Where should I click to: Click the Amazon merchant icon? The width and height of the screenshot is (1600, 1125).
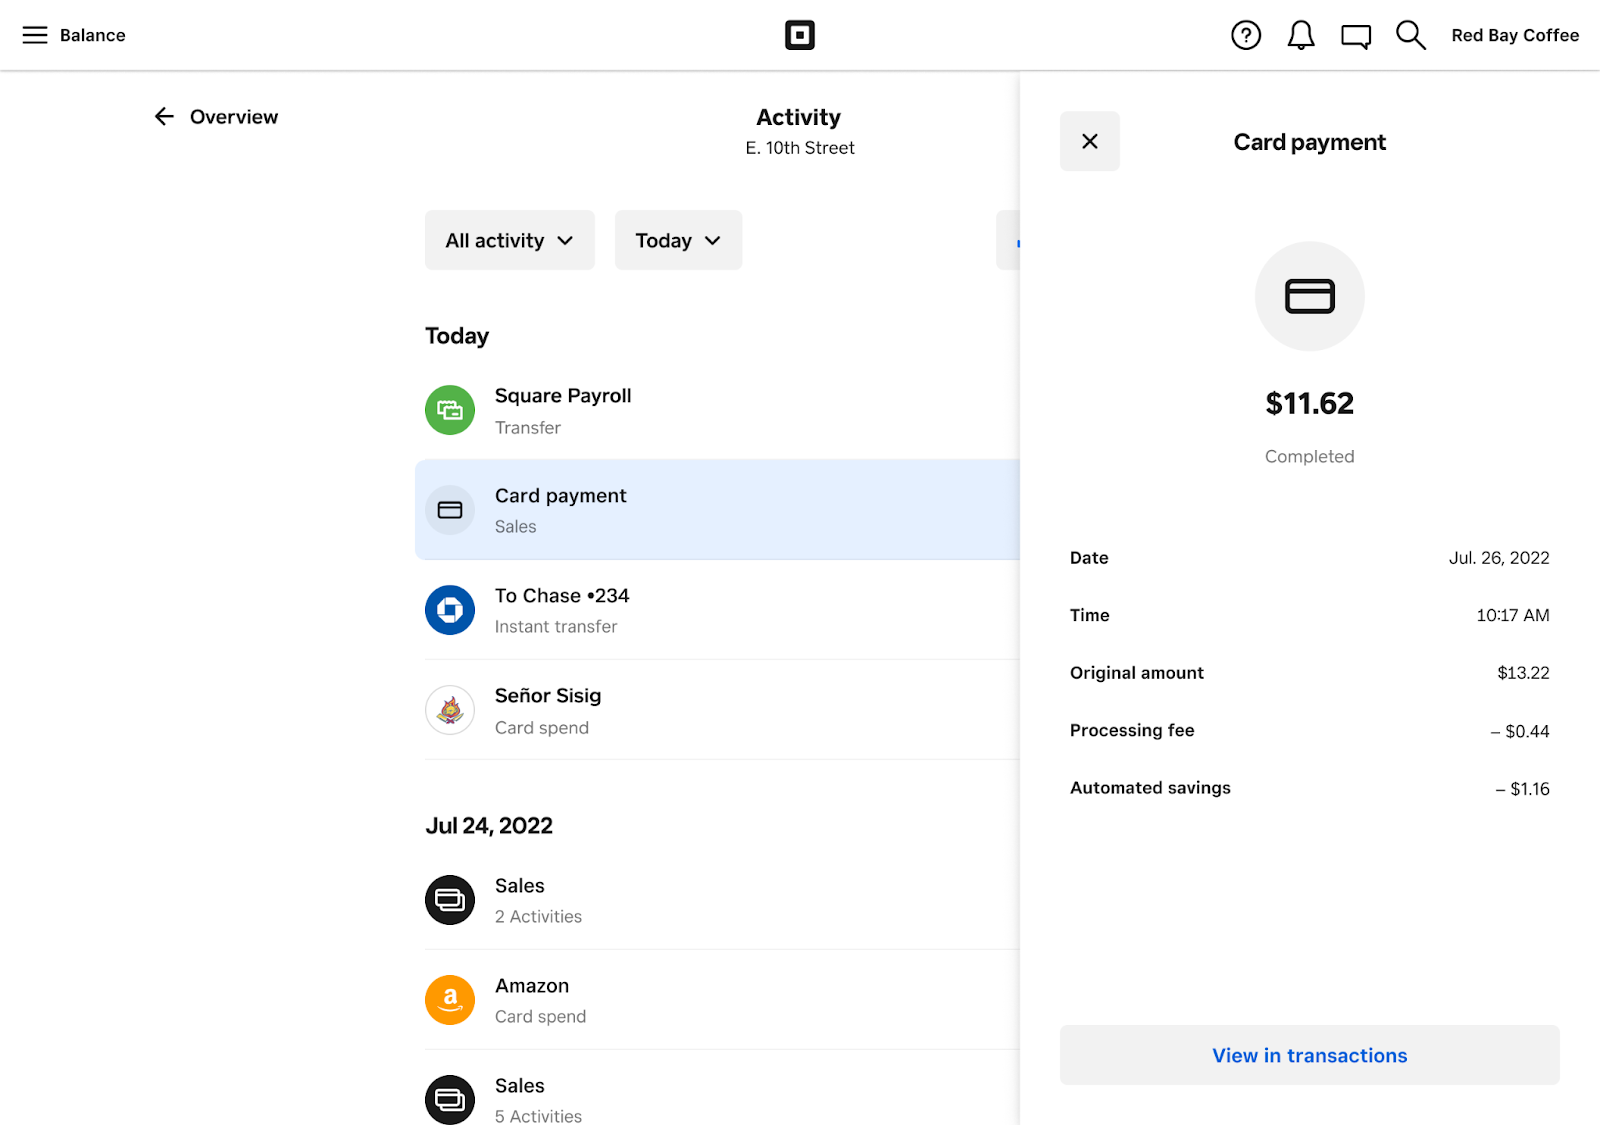tap(449, 1000)
